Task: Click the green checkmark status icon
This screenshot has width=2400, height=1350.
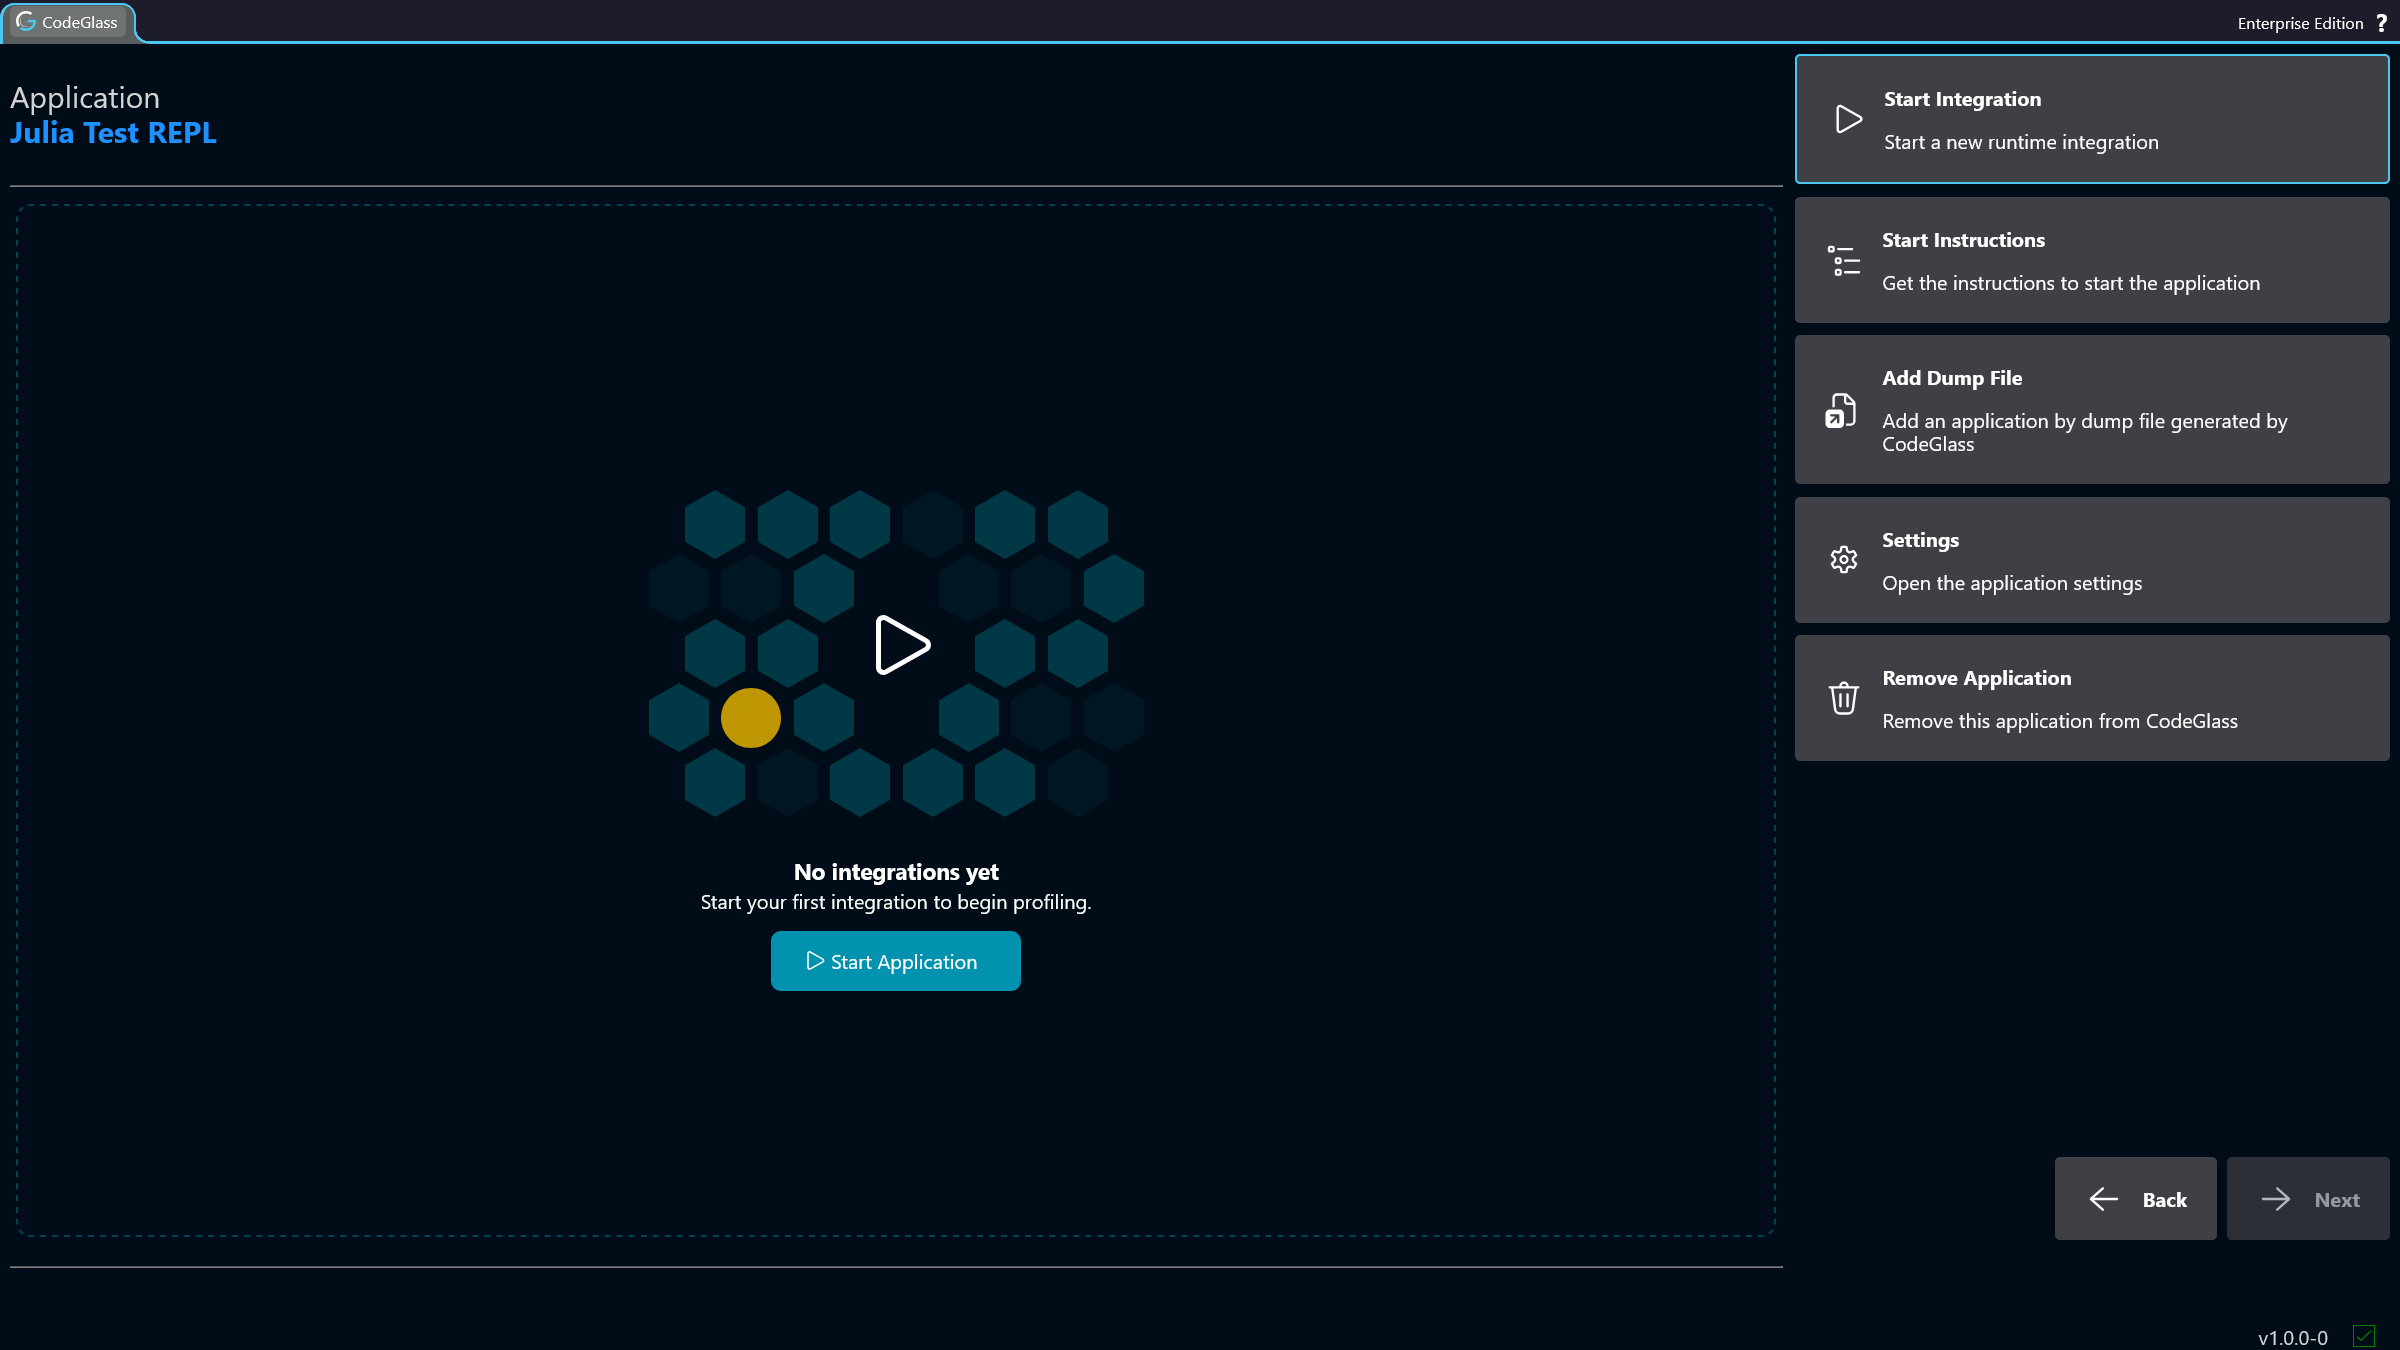Action: (2365, 1336)
